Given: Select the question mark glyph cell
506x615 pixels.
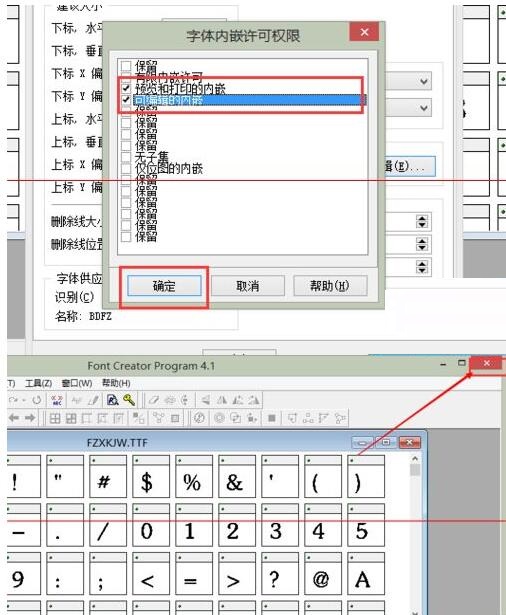Looking at the screenshot, I should 280,573.
